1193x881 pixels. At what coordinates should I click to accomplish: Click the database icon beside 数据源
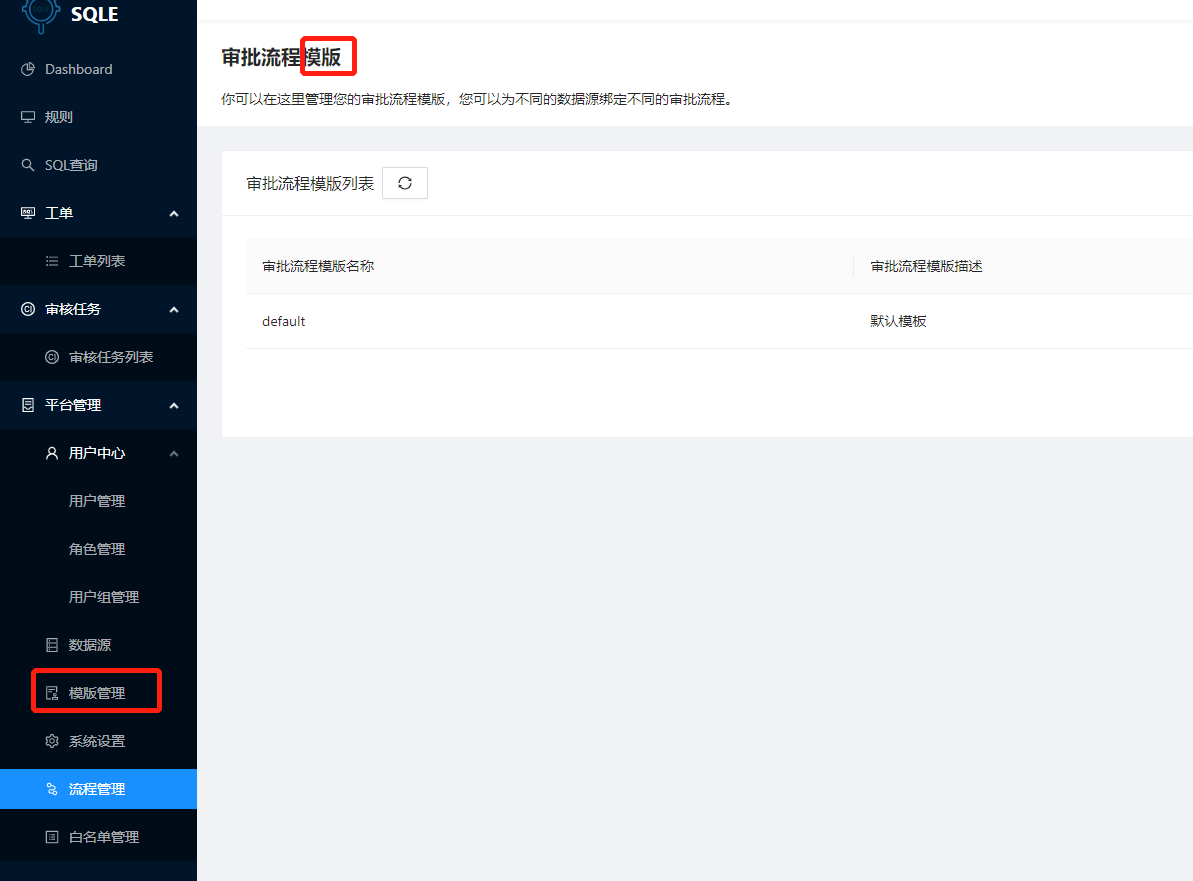click(52, 645)
